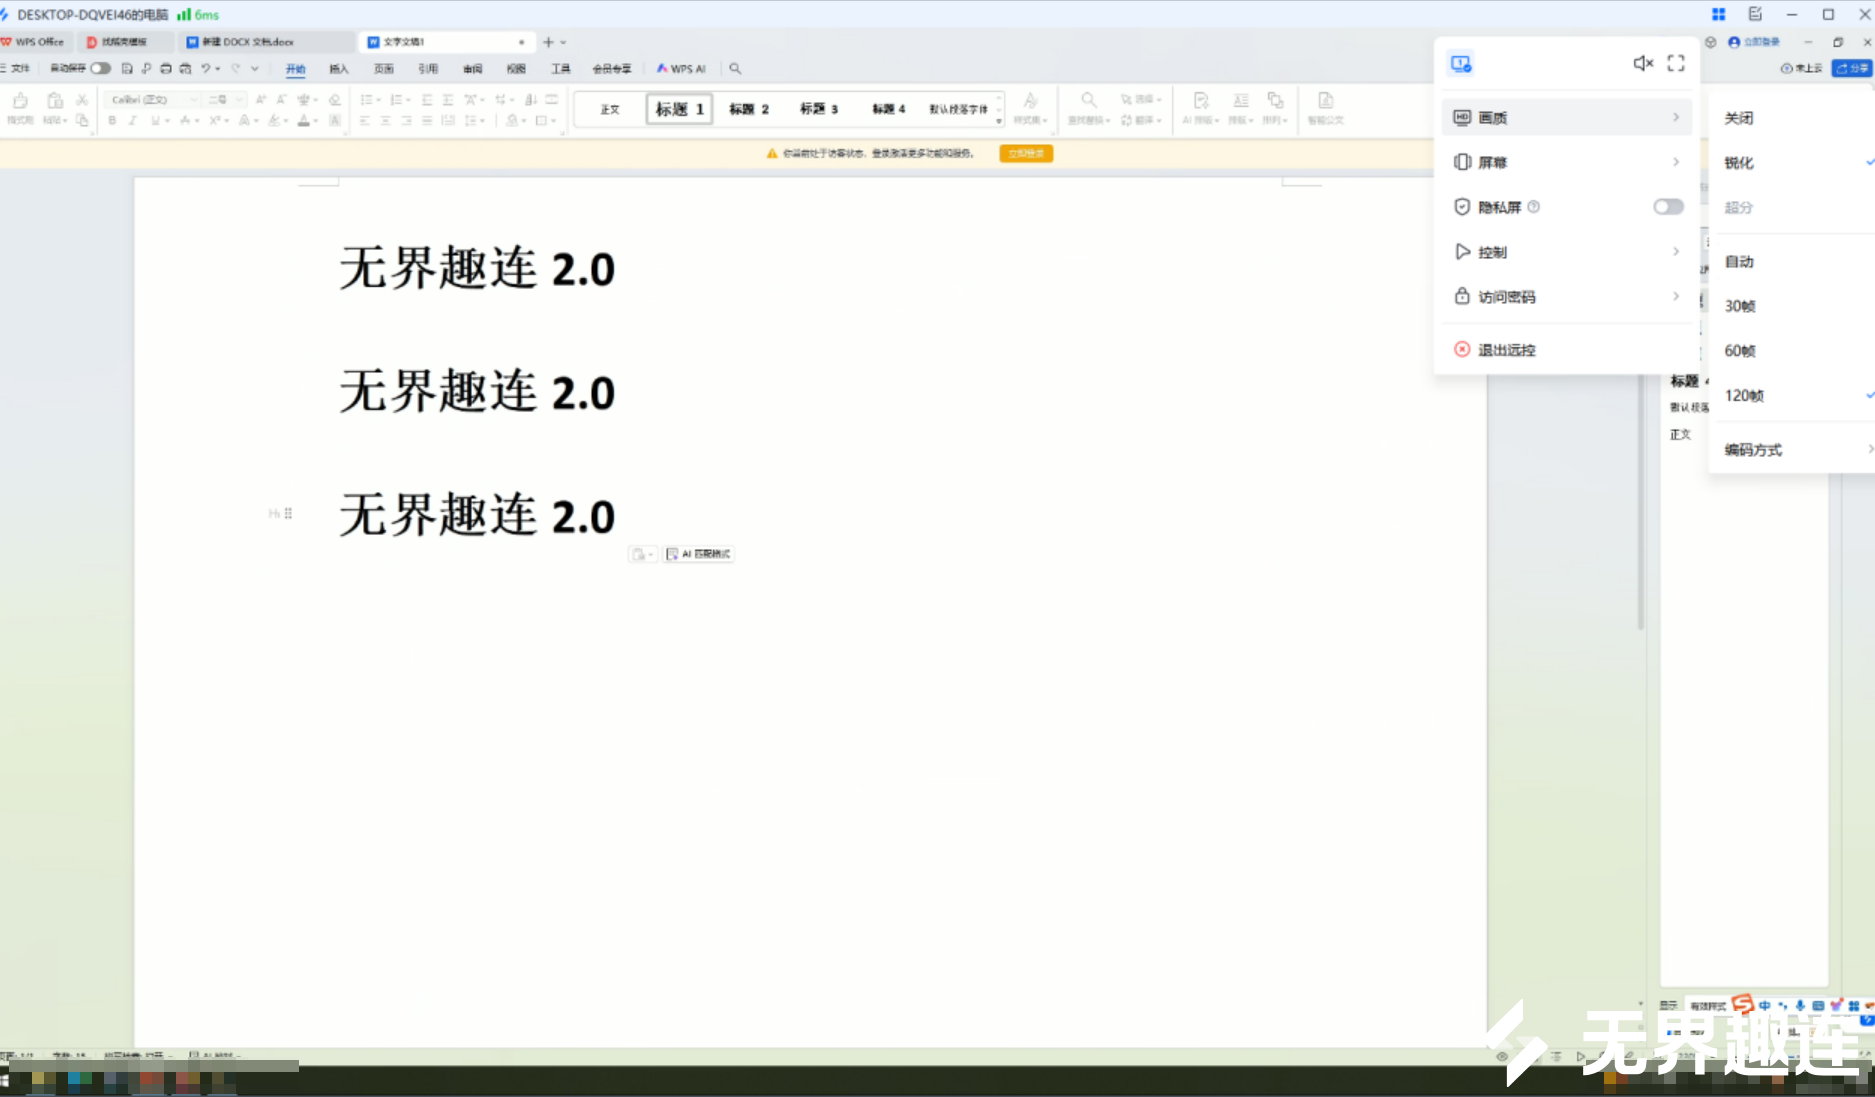Expand the 访问密码 access password submenu
The height and width of the screenshot is (1097, 1875).
coord(1567,297)
